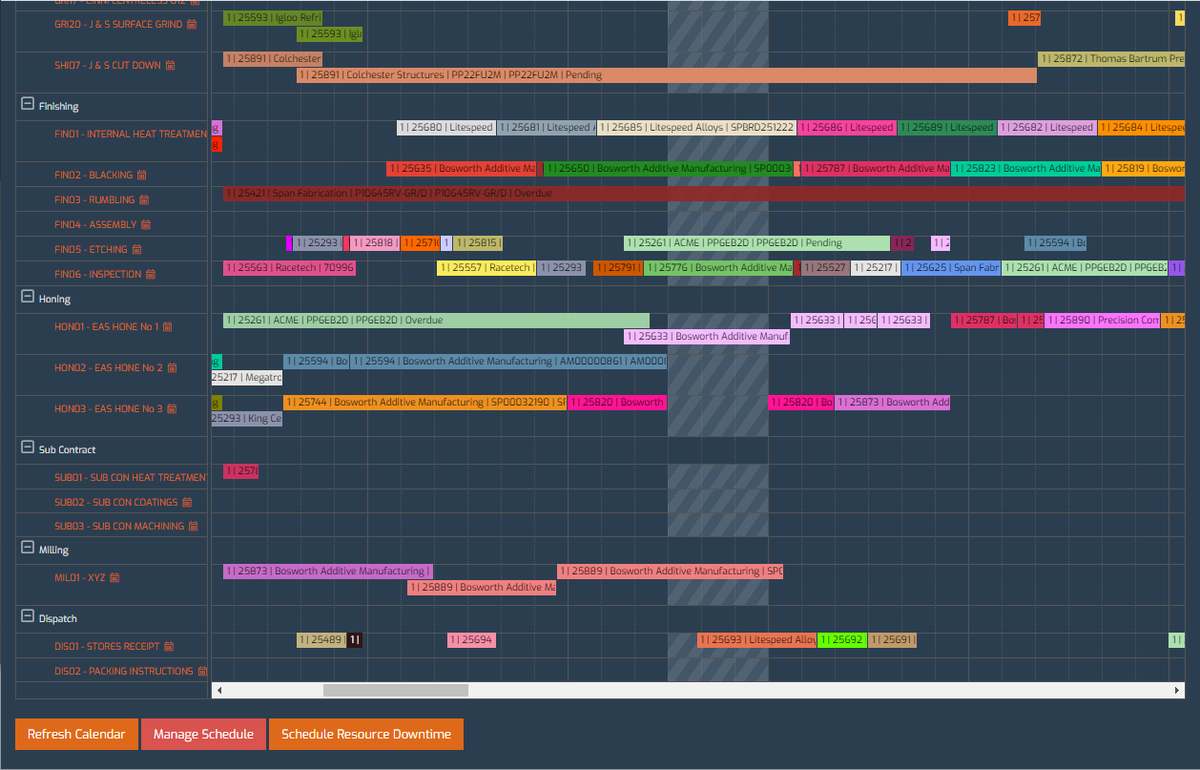The height and width of the screenshot is (770, 1200).
Task: Open calendar icon for MIL01 XYZ
Action: 116,578
